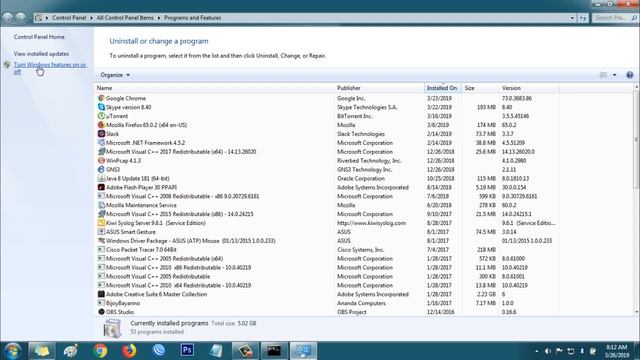Select Microsoft Visual C++ 2005 Redistributable (x64)
Image resolution: width=640 pixels, height=360 pixels.
(x=327, y=259)
